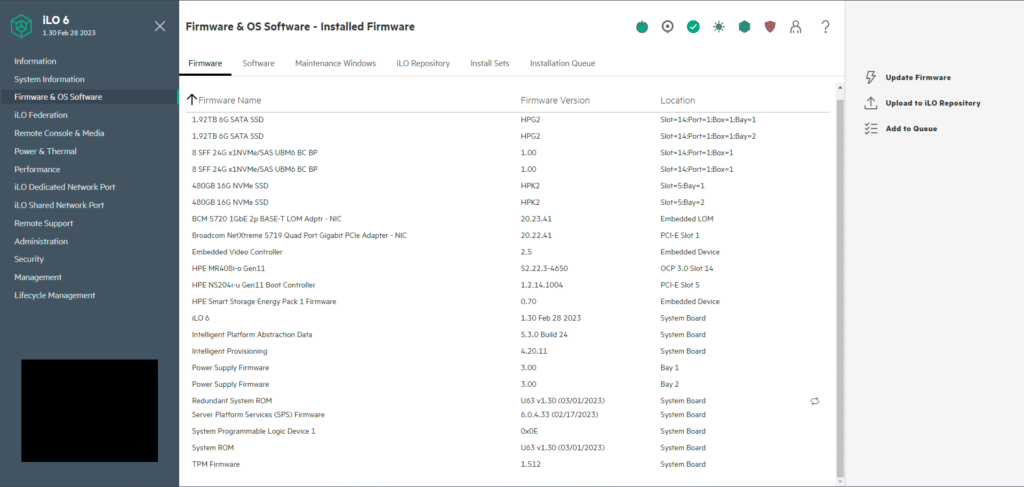Open Power & Thermal in sidebar

pos(46,151)
